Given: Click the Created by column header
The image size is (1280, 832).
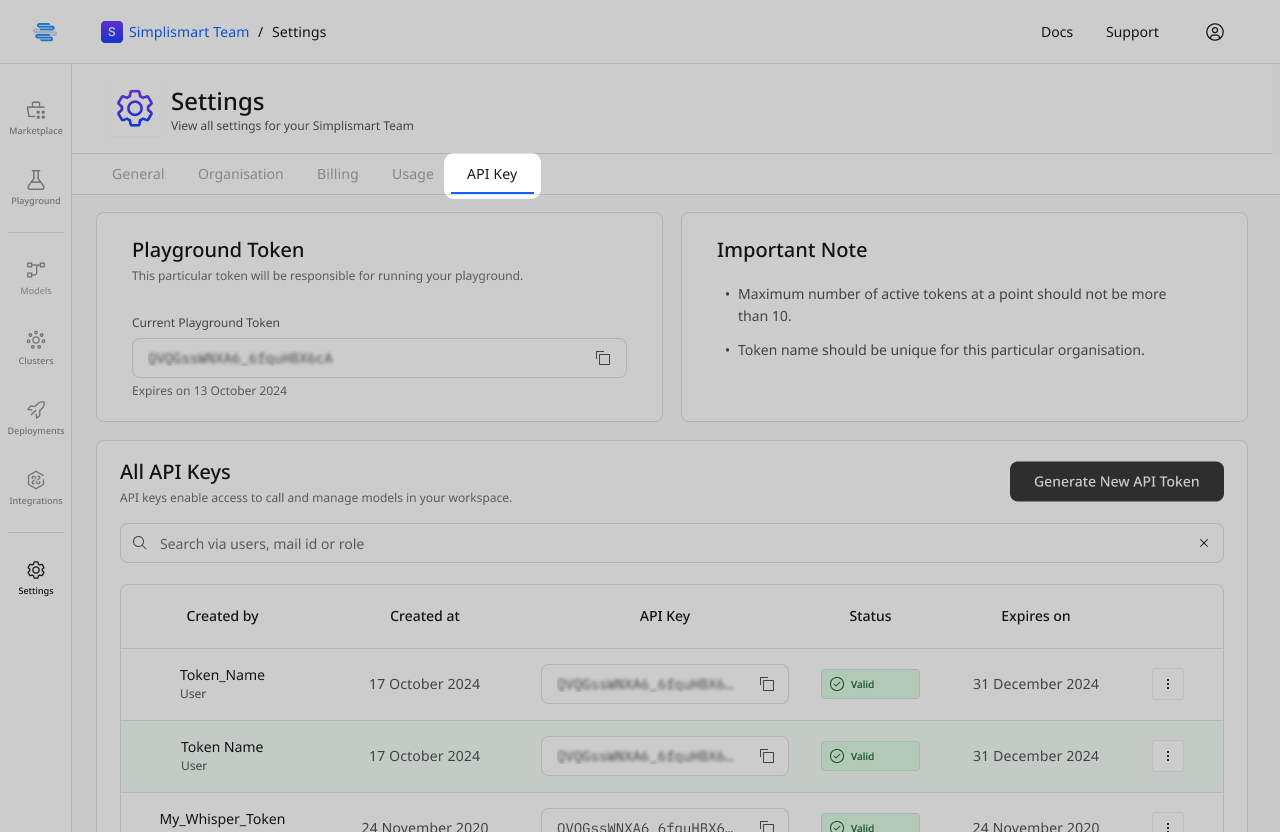Looking at the screenshot, I should coord(223,616).
